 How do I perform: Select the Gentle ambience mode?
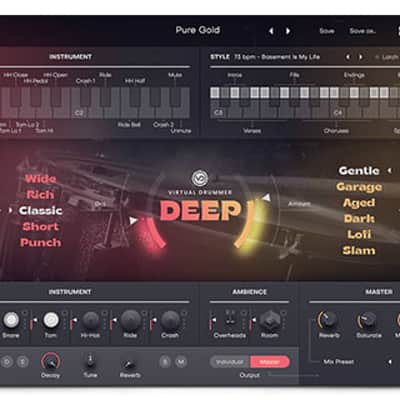[x=359, y=171]
